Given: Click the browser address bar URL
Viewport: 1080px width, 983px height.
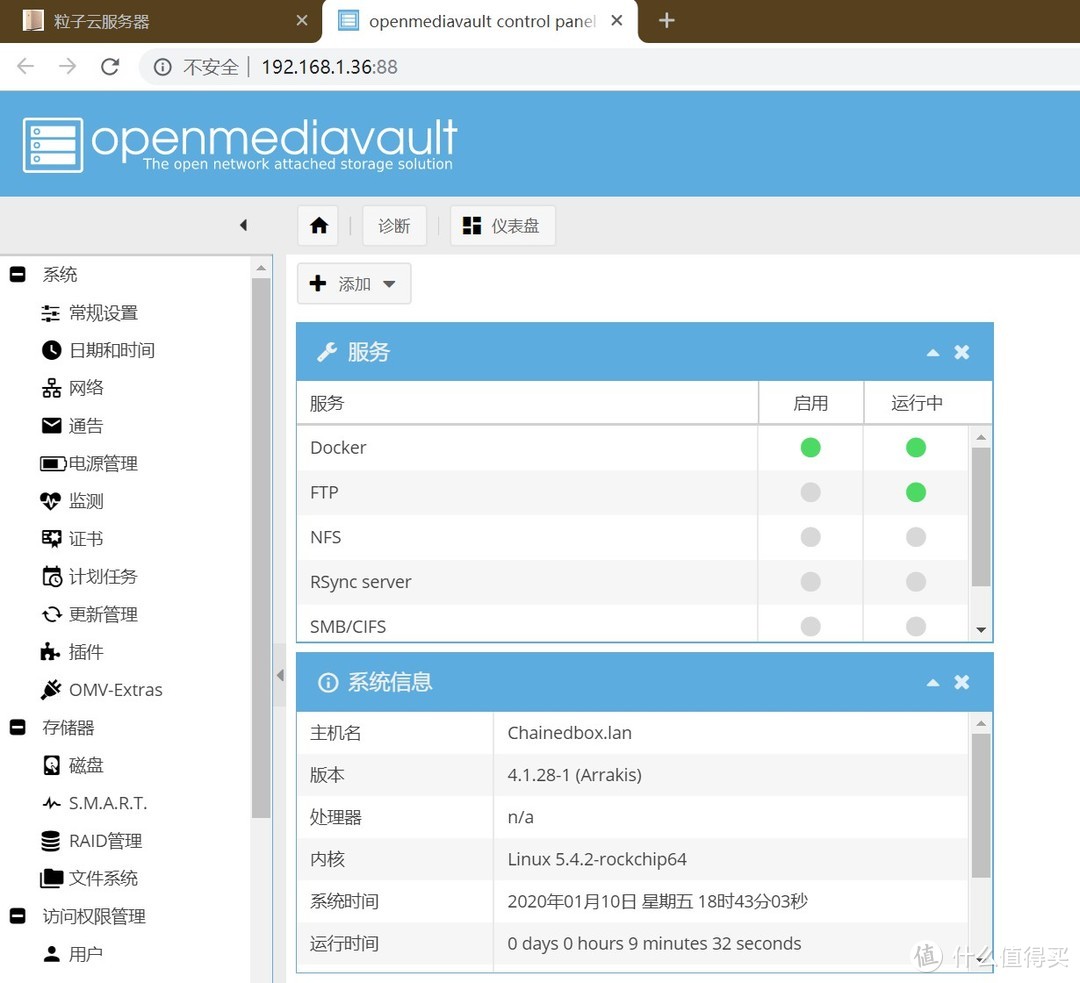Looking at the screenshot, I should coord(329,67).
